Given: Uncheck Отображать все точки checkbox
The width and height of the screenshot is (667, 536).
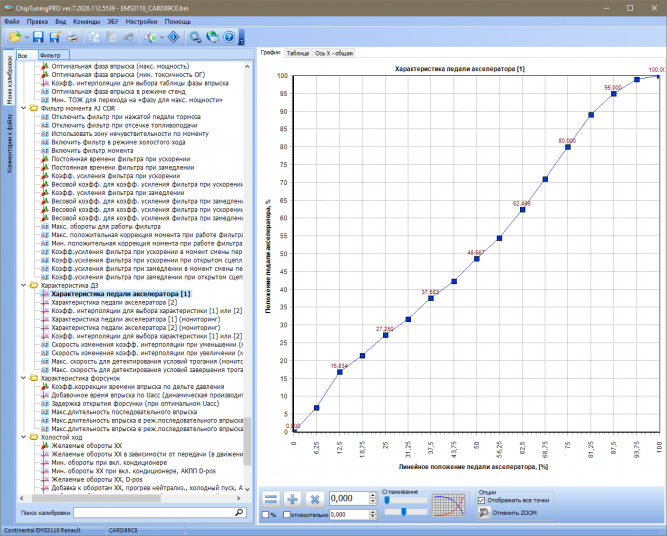Looking at the screenshot, I should (482, 500).
